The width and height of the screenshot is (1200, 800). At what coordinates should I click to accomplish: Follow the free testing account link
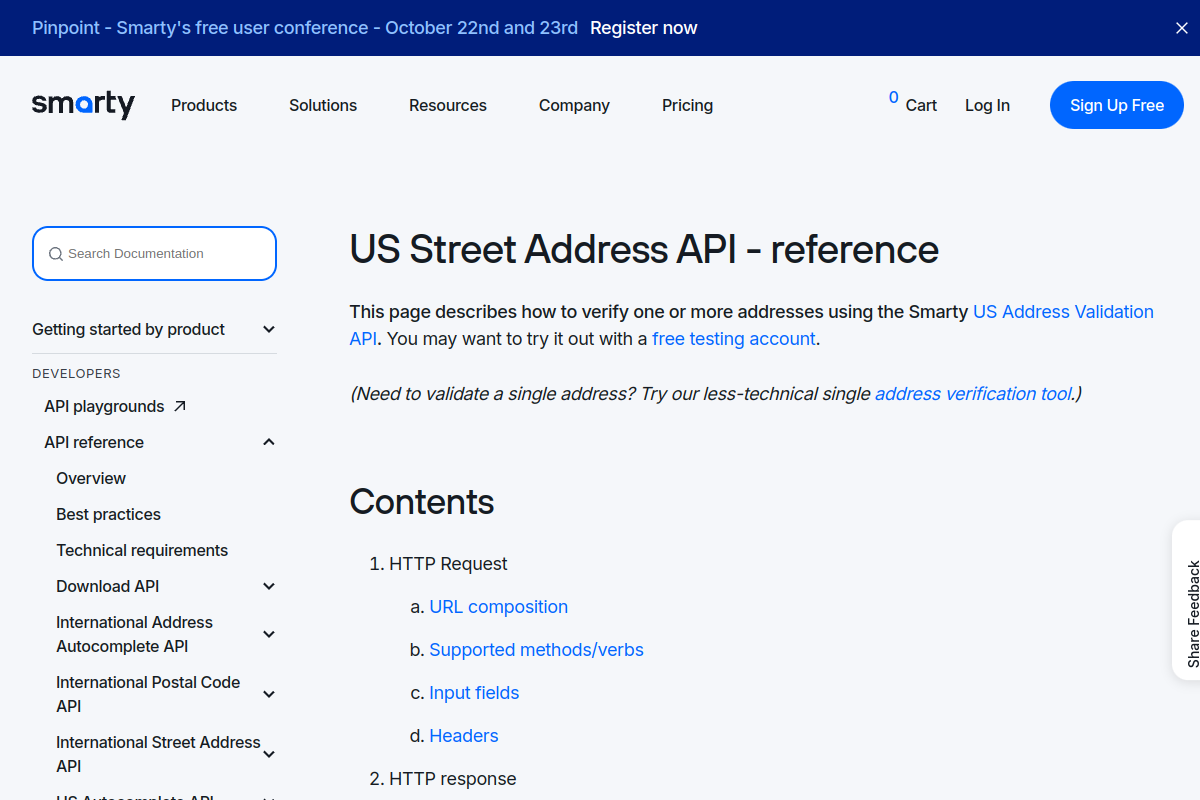click(x=734, y=339)
